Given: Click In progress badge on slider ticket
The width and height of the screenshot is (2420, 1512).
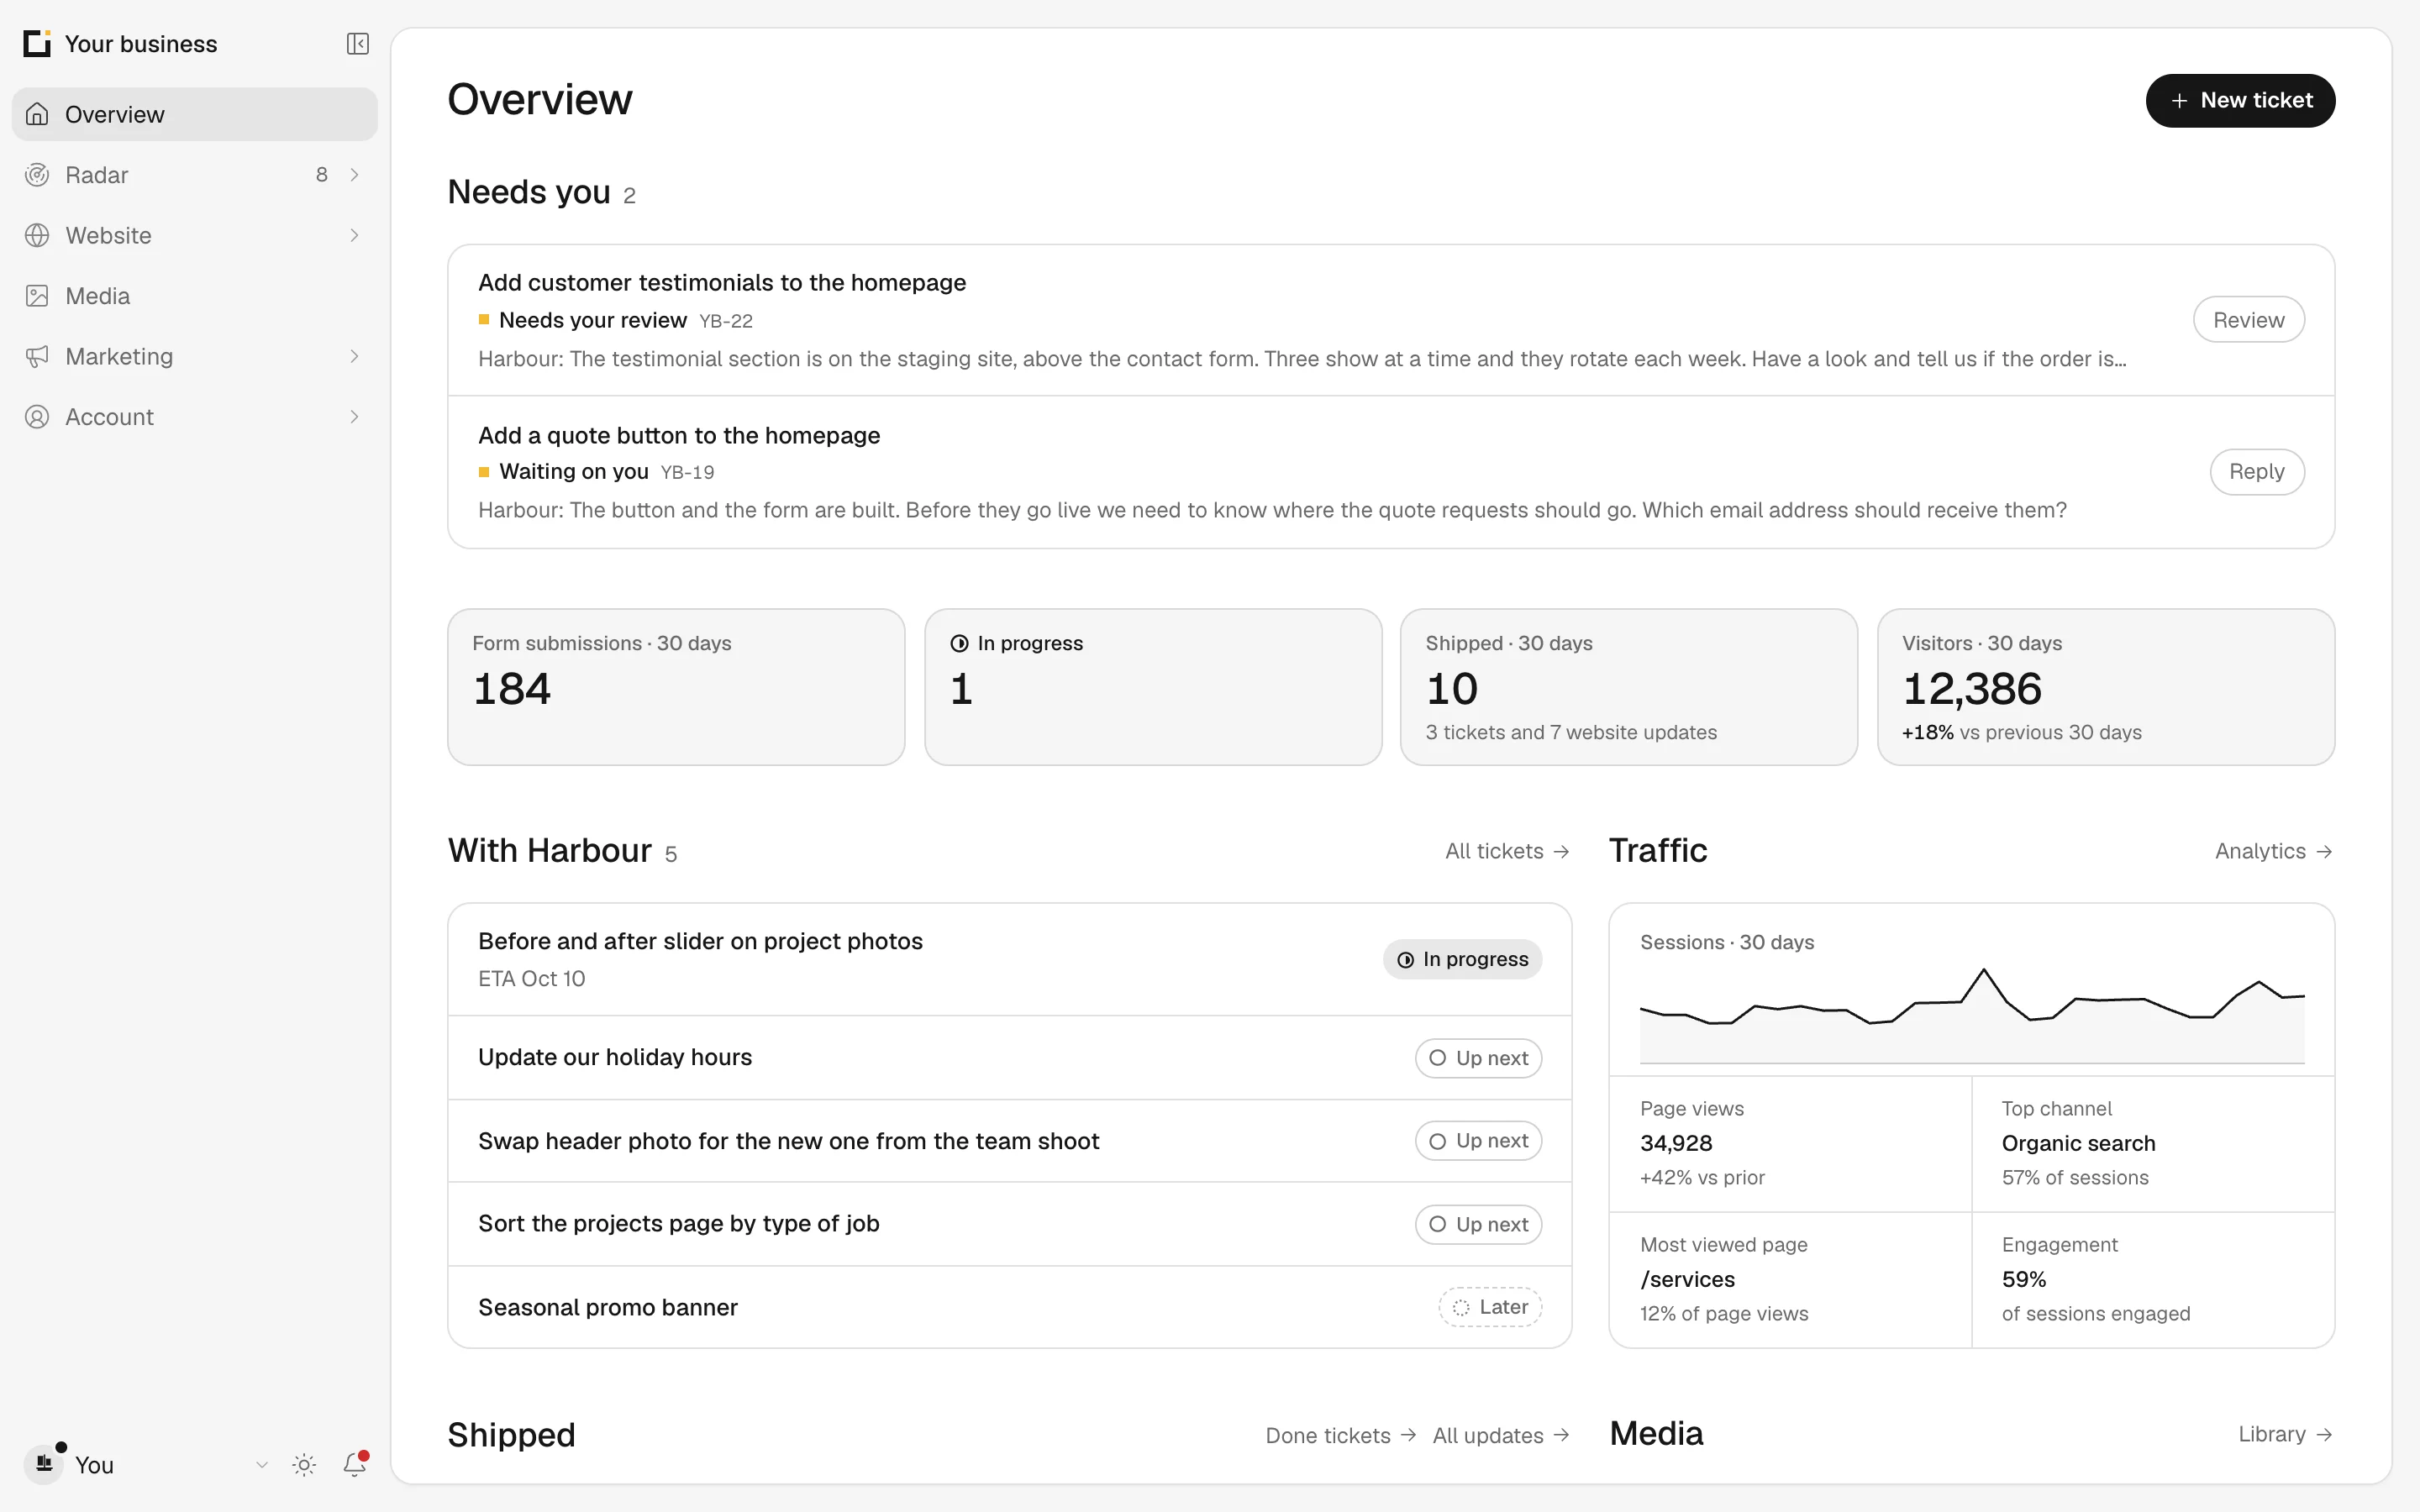Looking at the screenshot, I should [x=1462, y=960].
